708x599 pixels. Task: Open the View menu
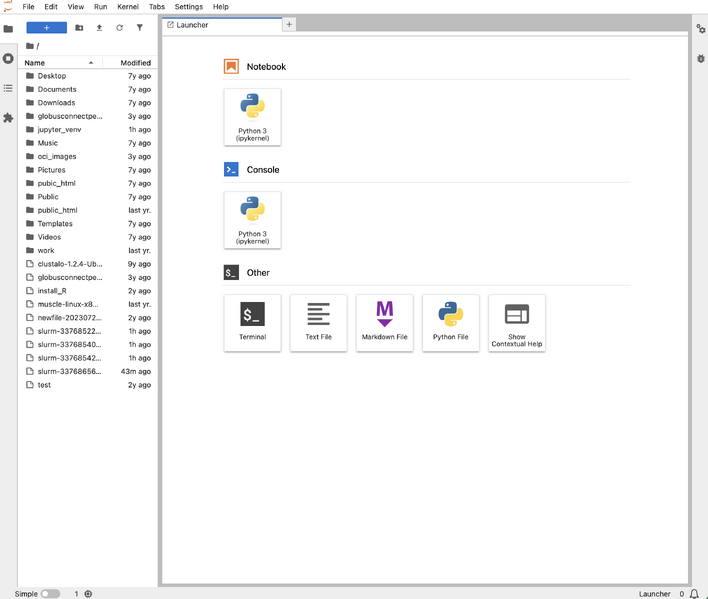click(x=75, y=7)
